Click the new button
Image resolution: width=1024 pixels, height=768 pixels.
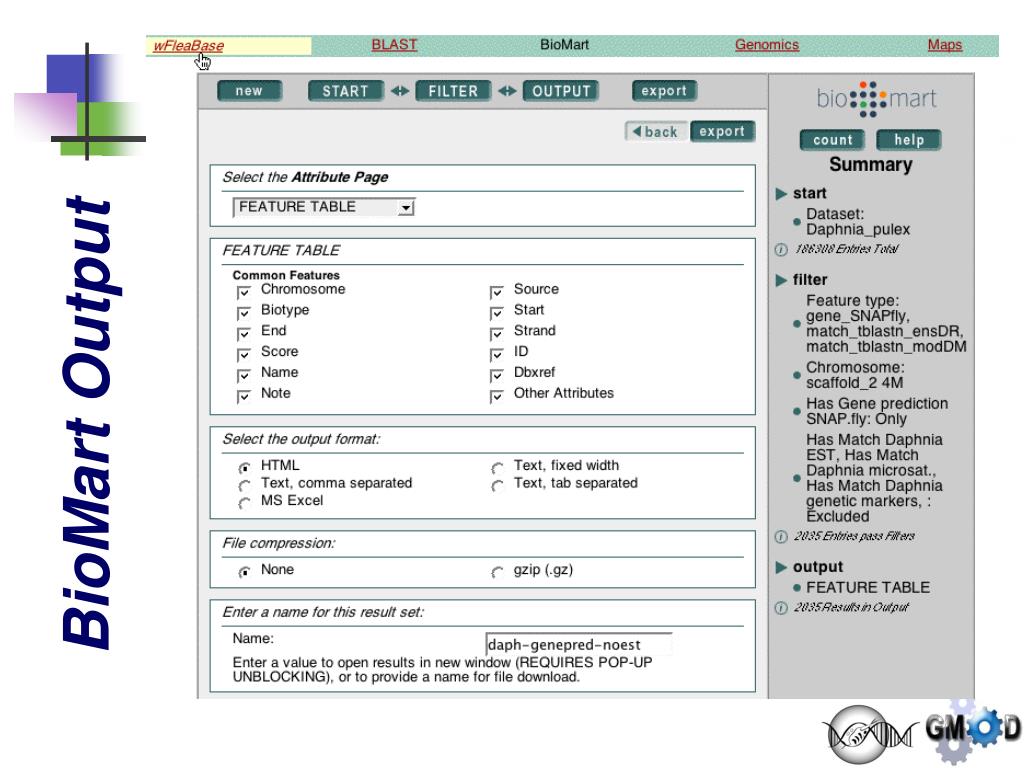click(x=249, y=91)
